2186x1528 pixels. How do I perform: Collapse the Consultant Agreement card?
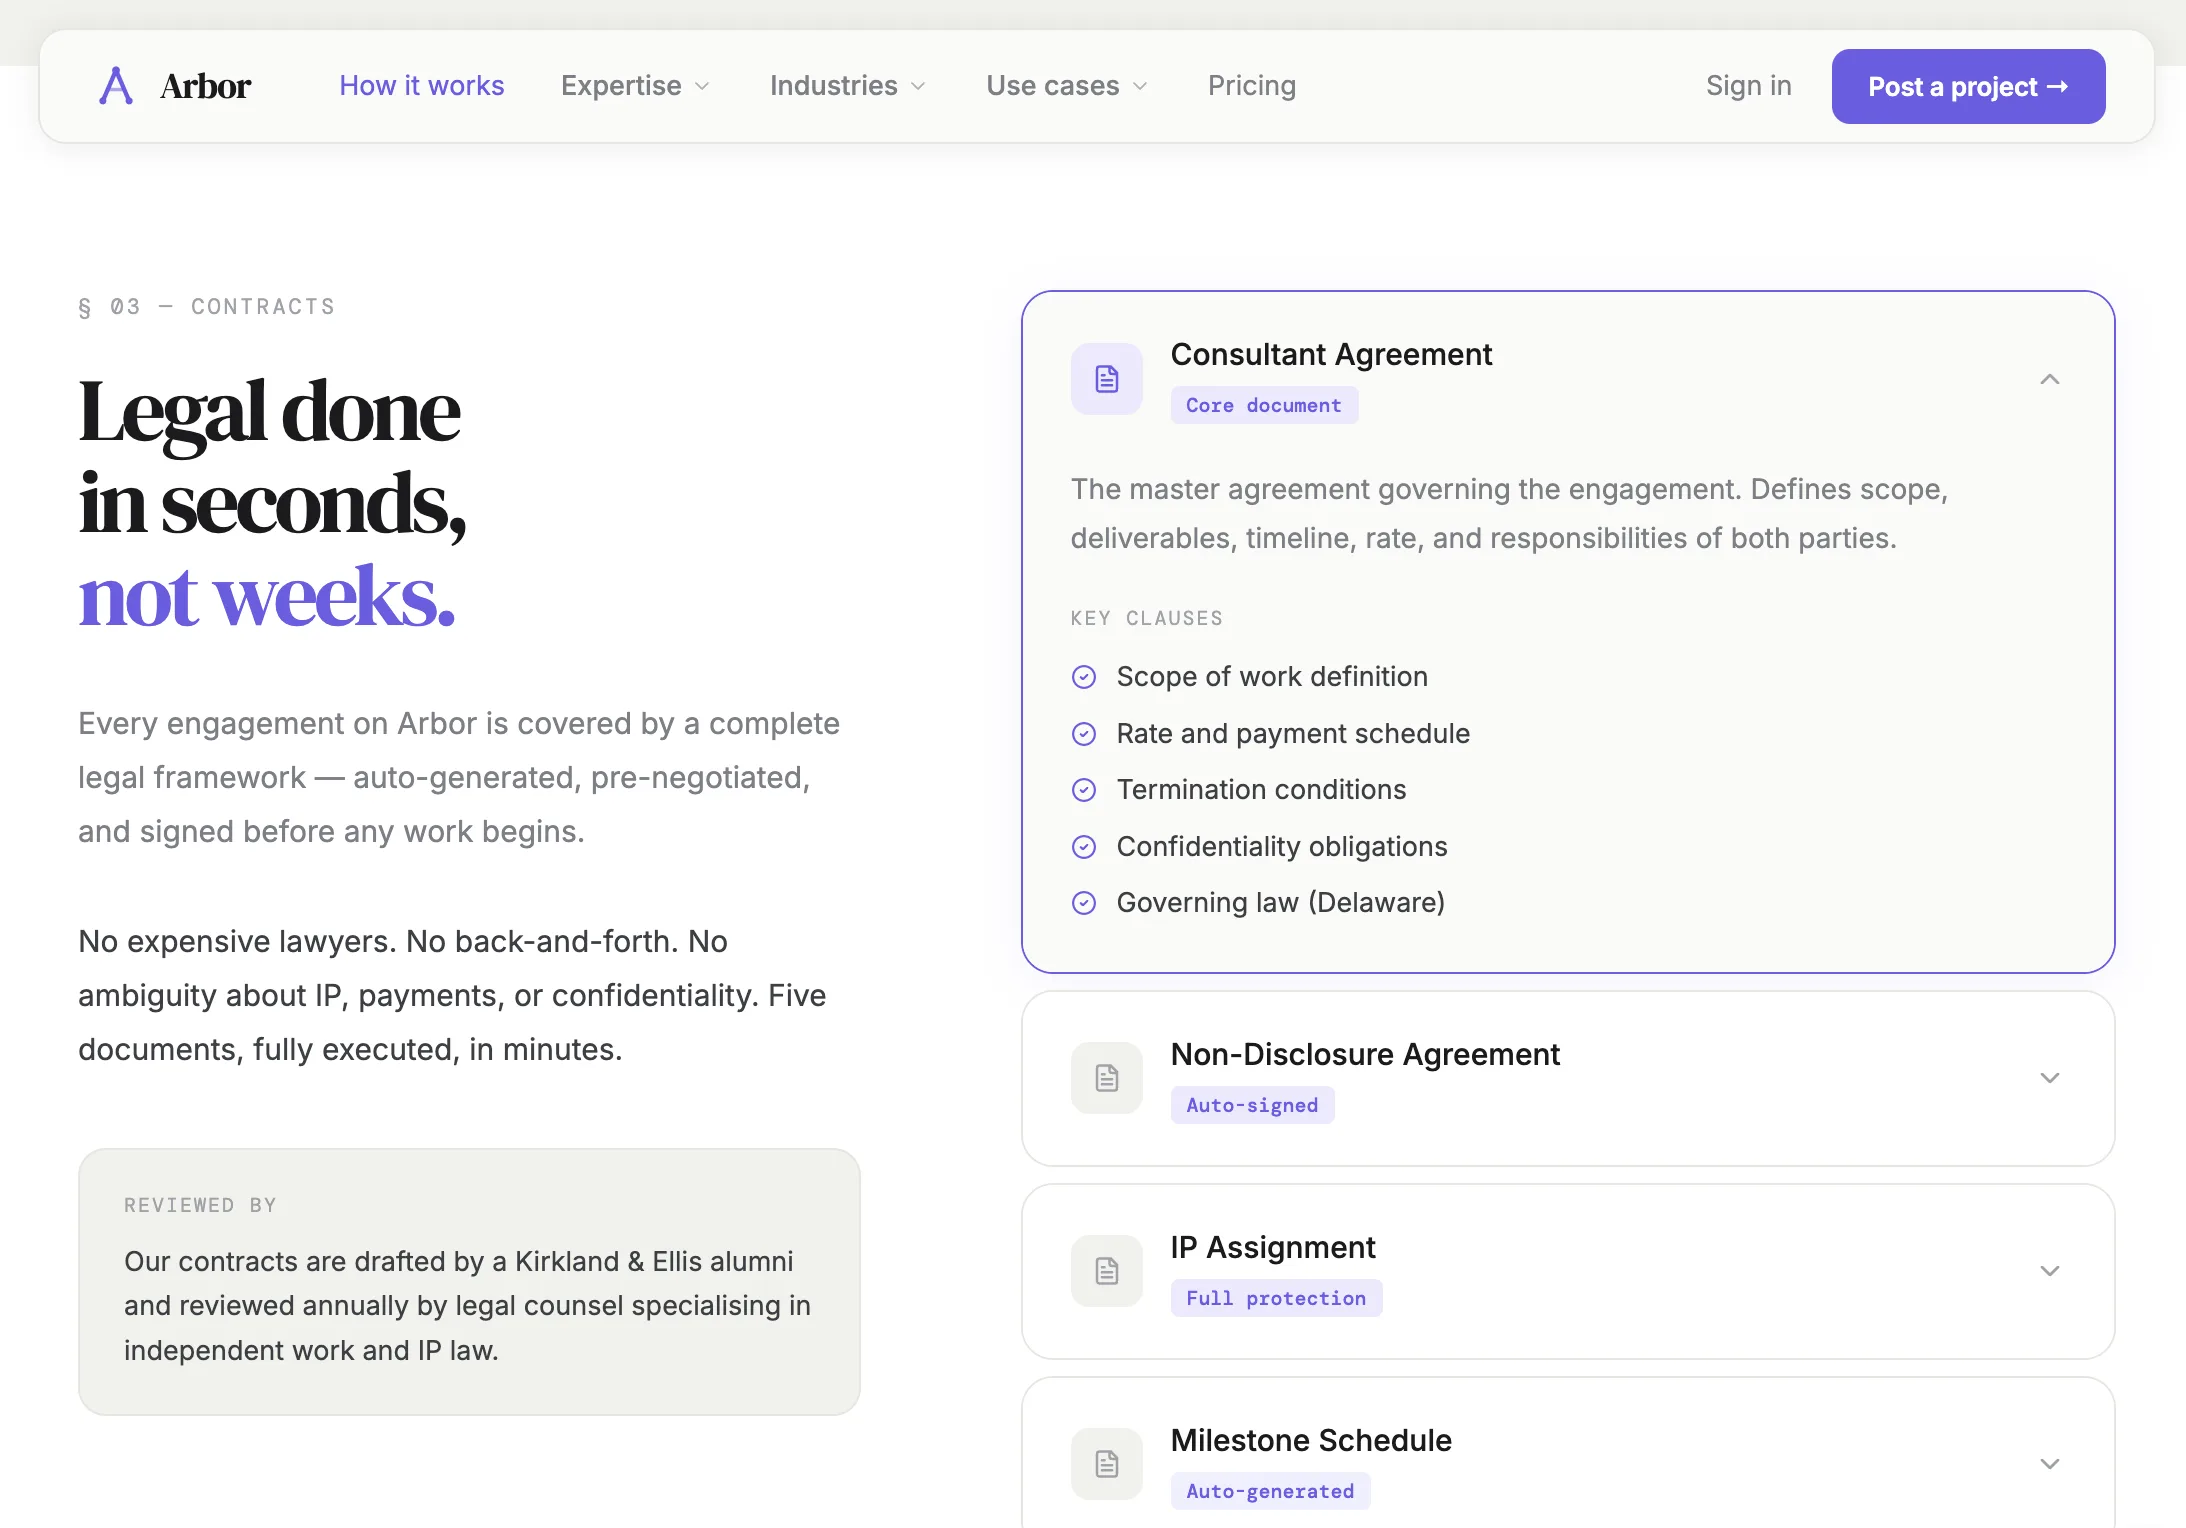2049,379
